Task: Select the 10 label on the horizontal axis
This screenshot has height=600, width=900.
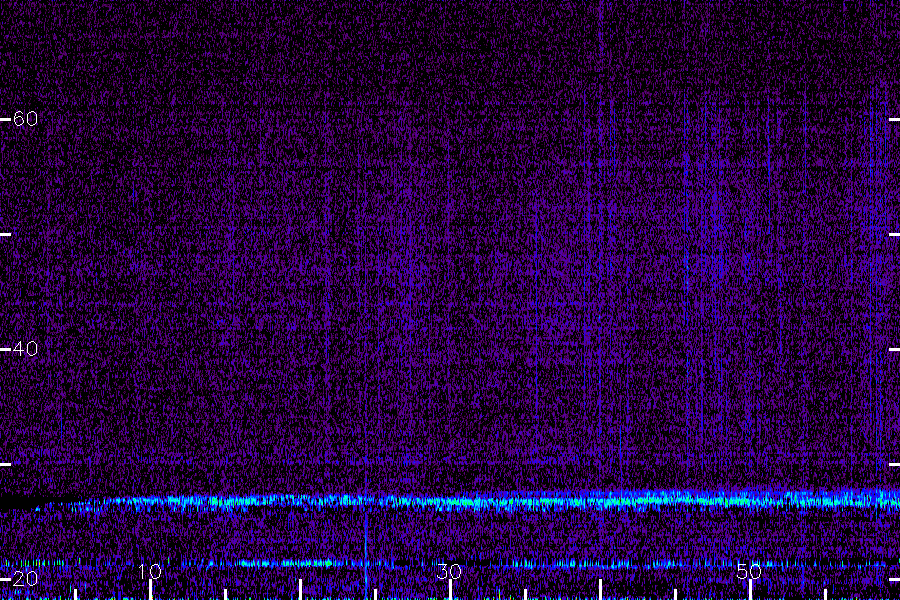Action: coord(150,571)
